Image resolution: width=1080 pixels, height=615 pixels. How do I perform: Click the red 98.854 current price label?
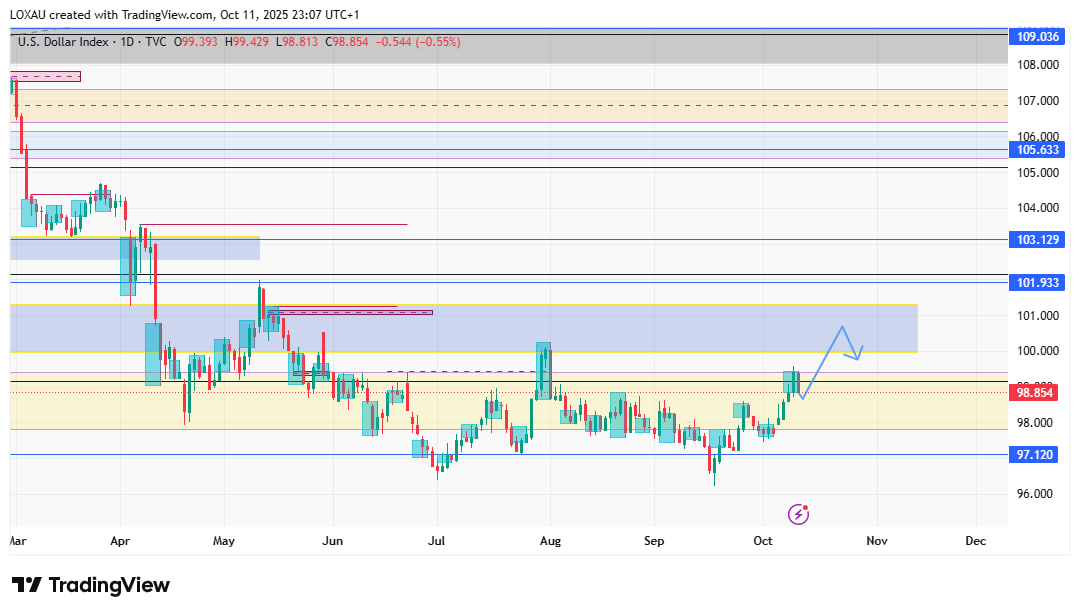coord(1037,393)
